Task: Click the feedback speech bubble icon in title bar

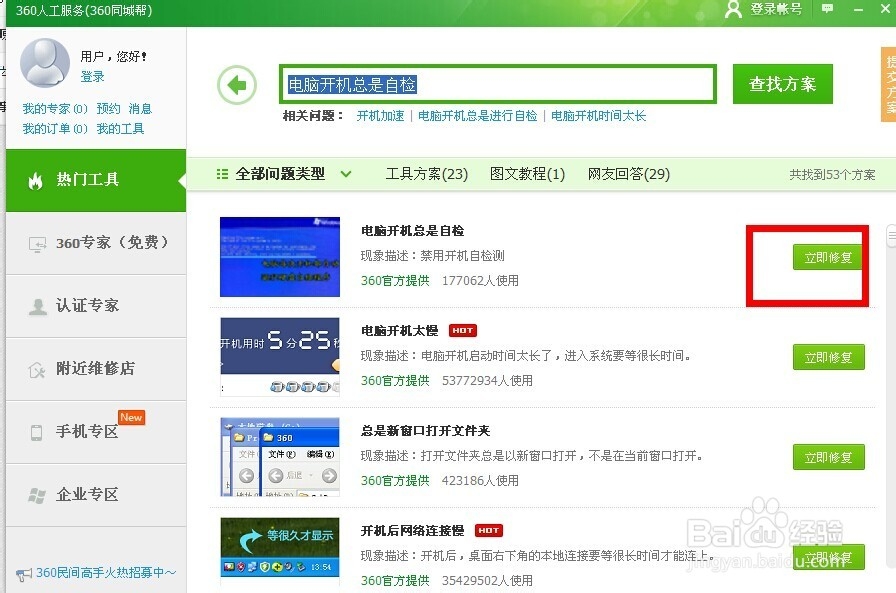Action: pyautogui.click(x=827, y=9)
